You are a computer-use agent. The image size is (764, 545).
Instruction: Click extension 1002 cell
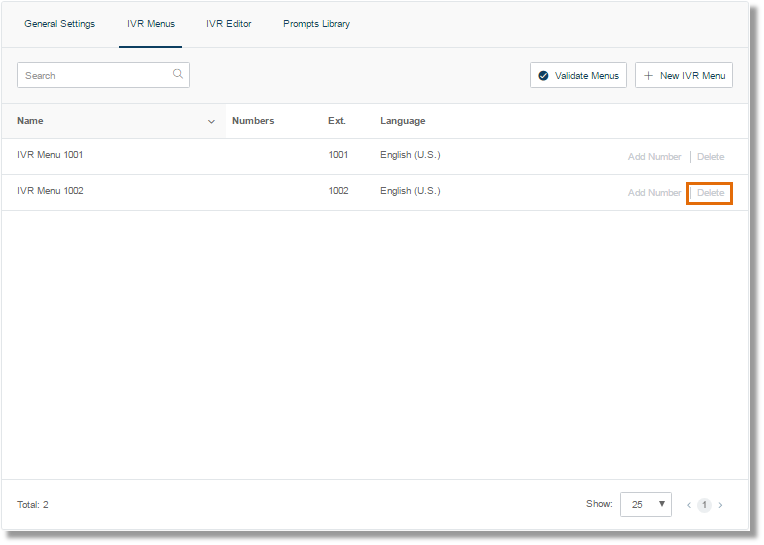coord(338,191)
